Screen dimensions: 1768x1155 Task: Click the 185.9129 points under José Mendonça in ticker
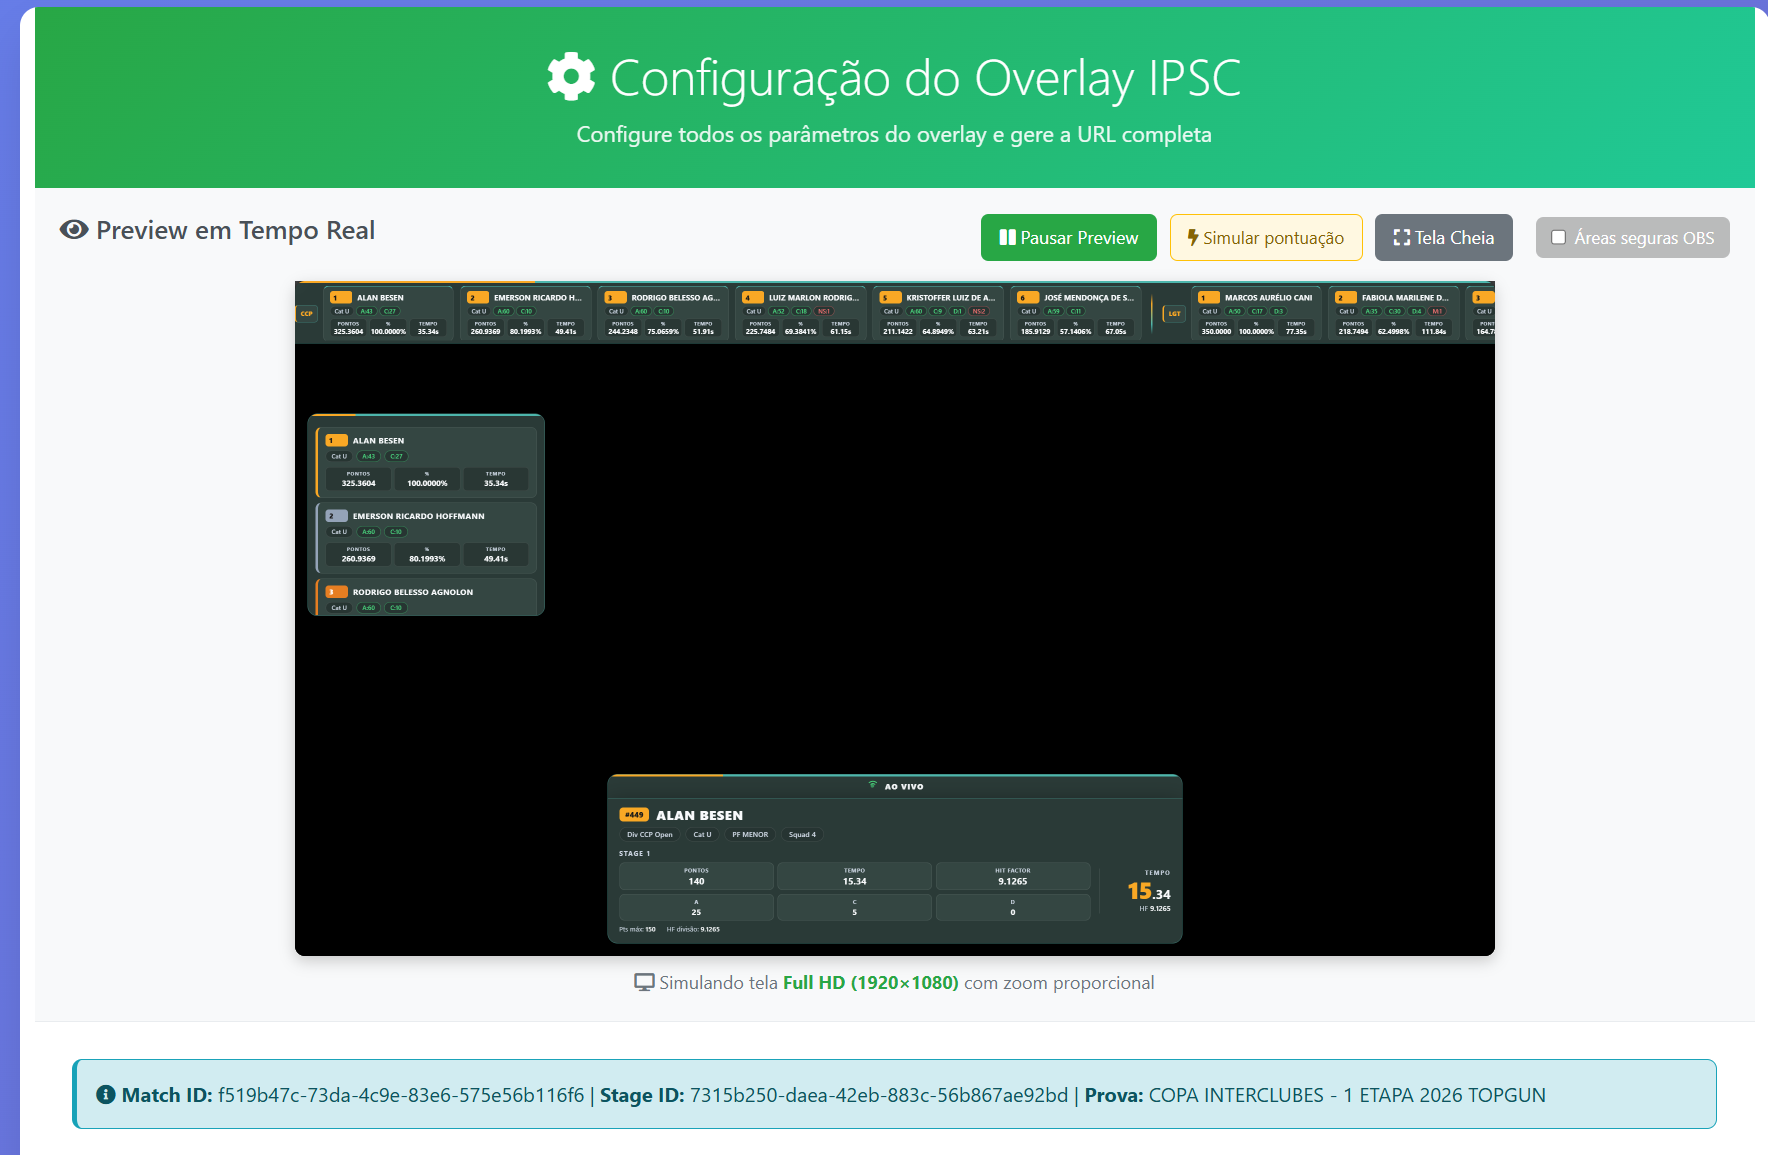tap(1035, 332)
